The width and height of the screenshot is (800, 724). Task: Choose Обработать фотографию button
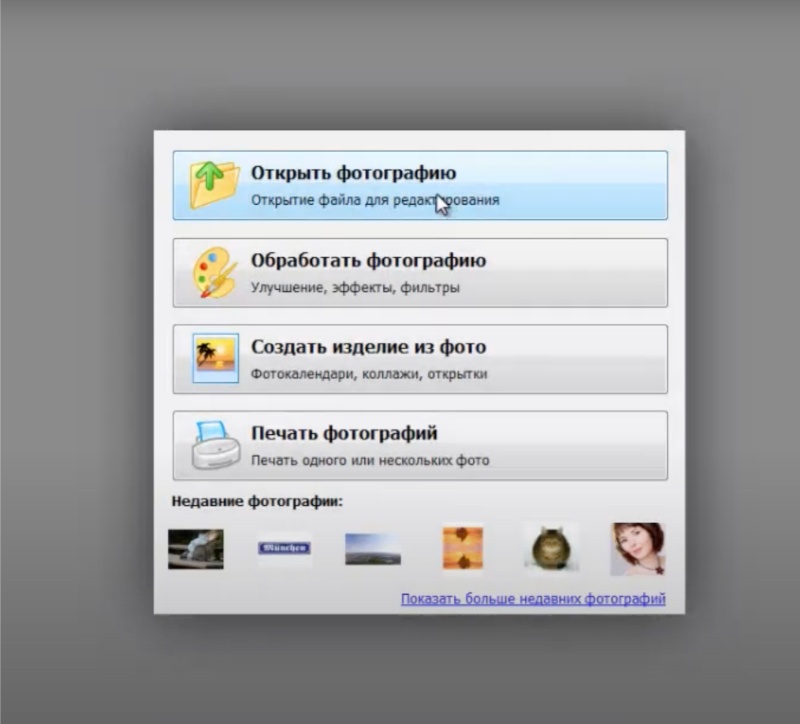coord(420,272)
